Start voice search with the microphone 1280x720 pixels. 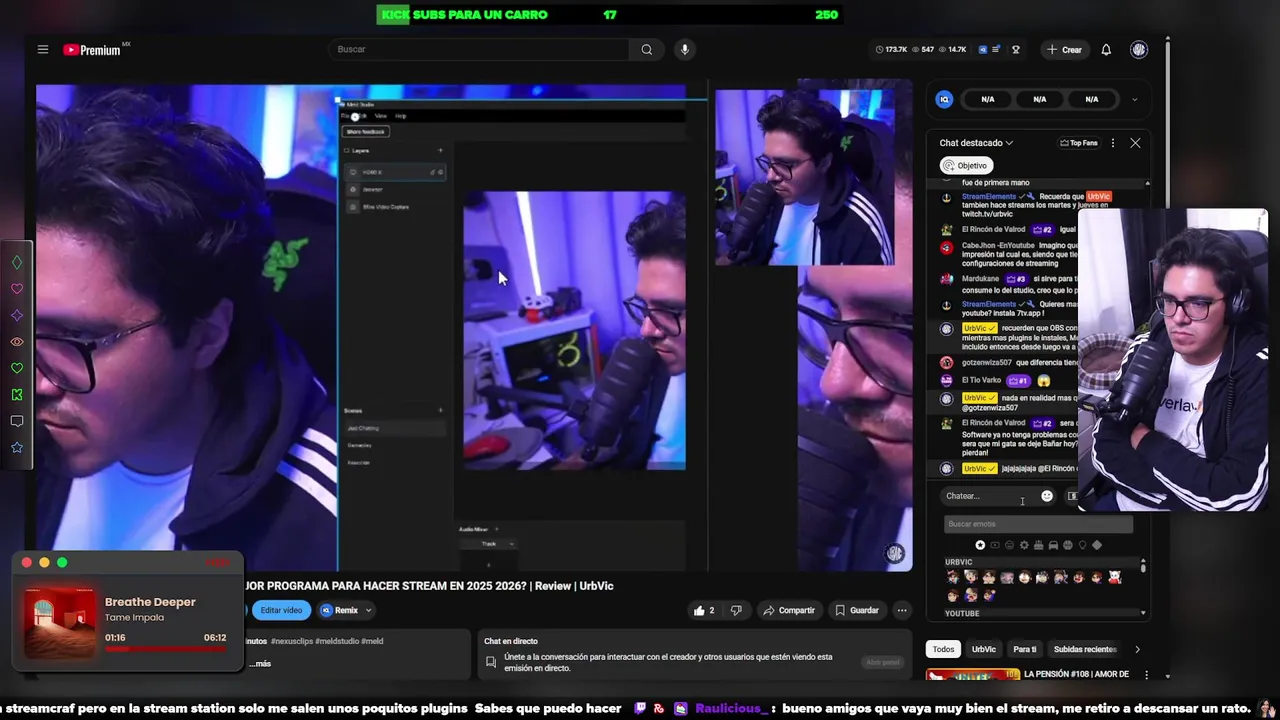[x=685, y=49]
